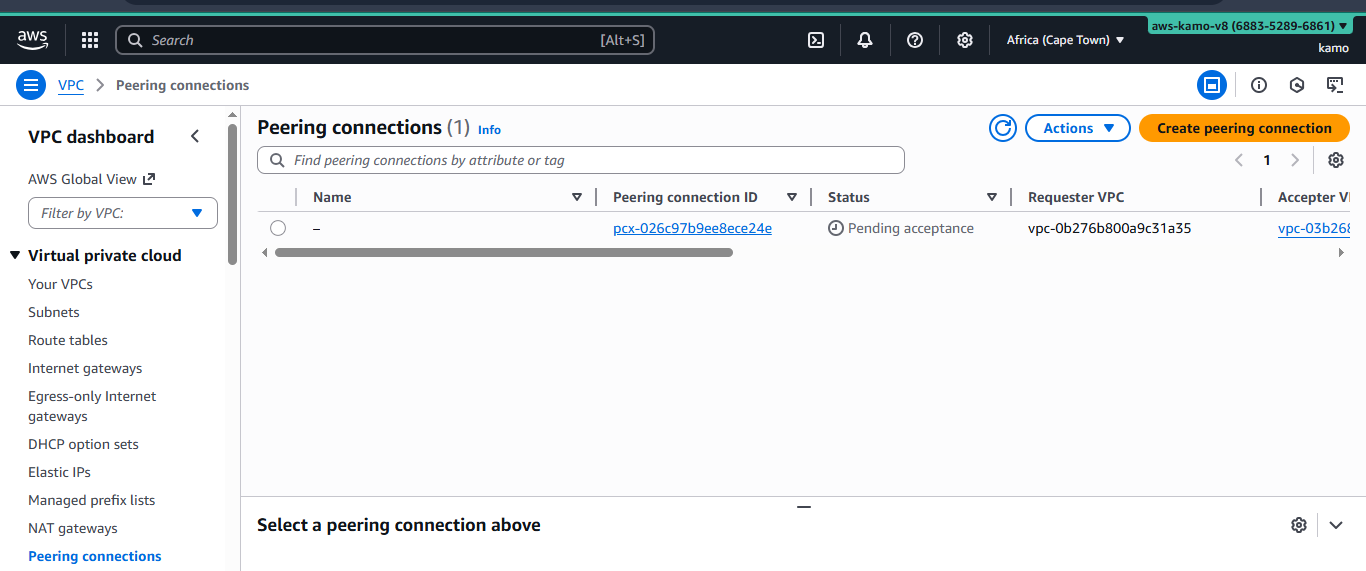Open the notifications bell icon
Viewport: 1366px width, 571px height.
click(865, 40)
